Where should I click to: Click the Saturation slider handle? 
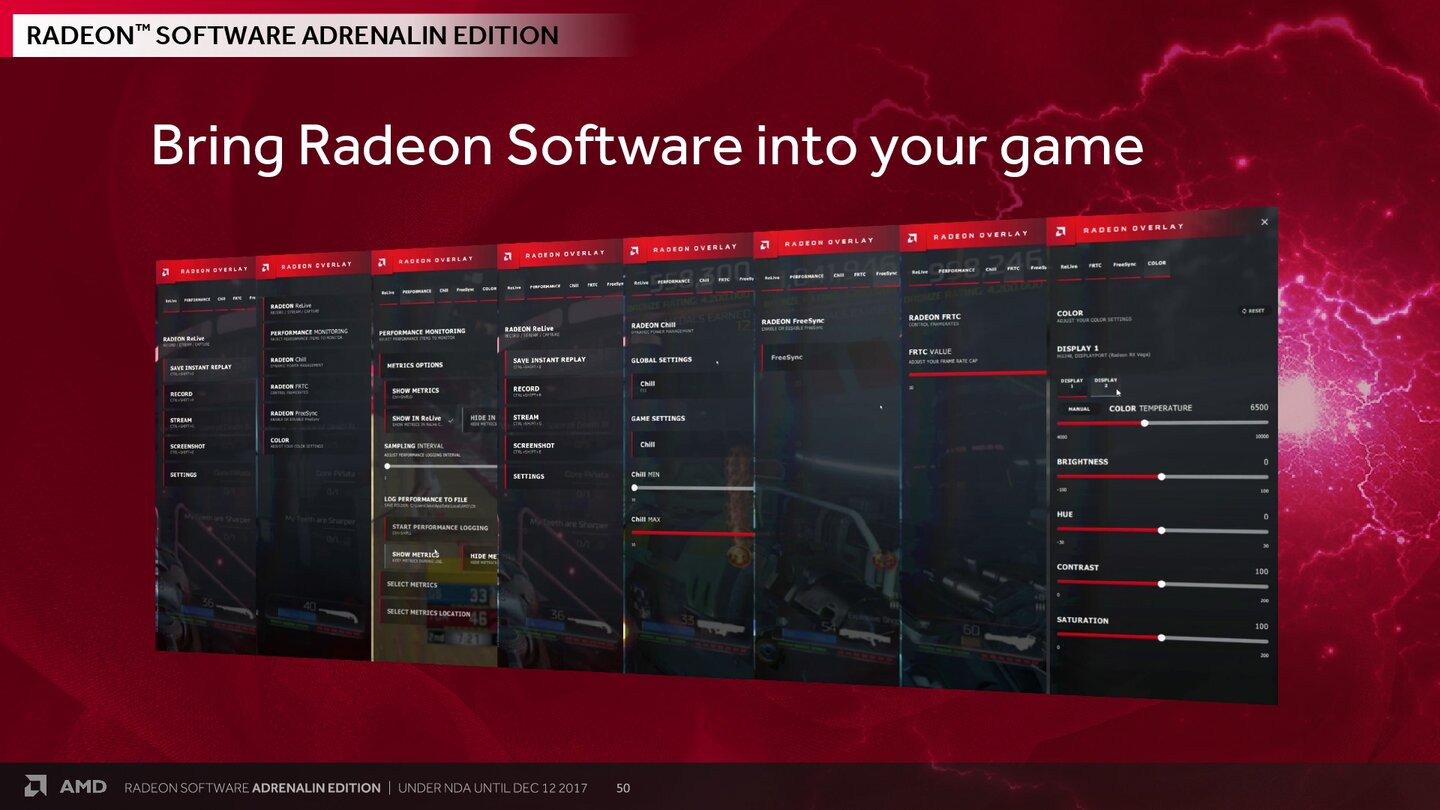point(1161,637)
